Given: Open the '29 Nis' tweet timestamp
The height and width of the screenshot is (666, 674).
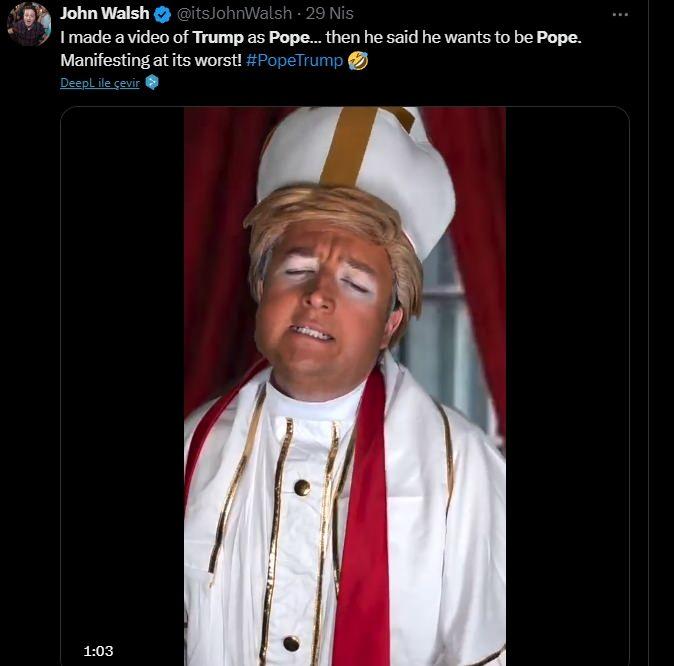Looking at the screenshot, I should point(330,13).
